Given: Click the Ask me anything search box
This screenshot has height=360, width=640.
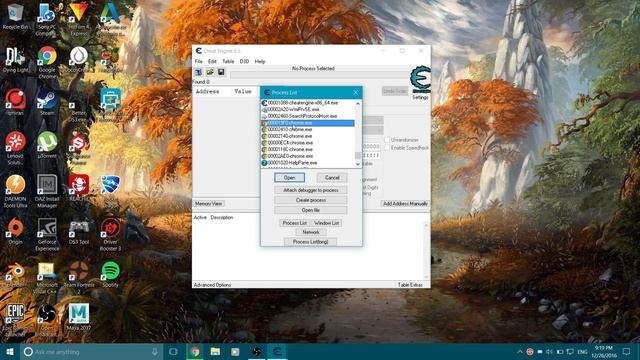Looking at the screenshot, I should pyautogui.click(x=92, y=351).
